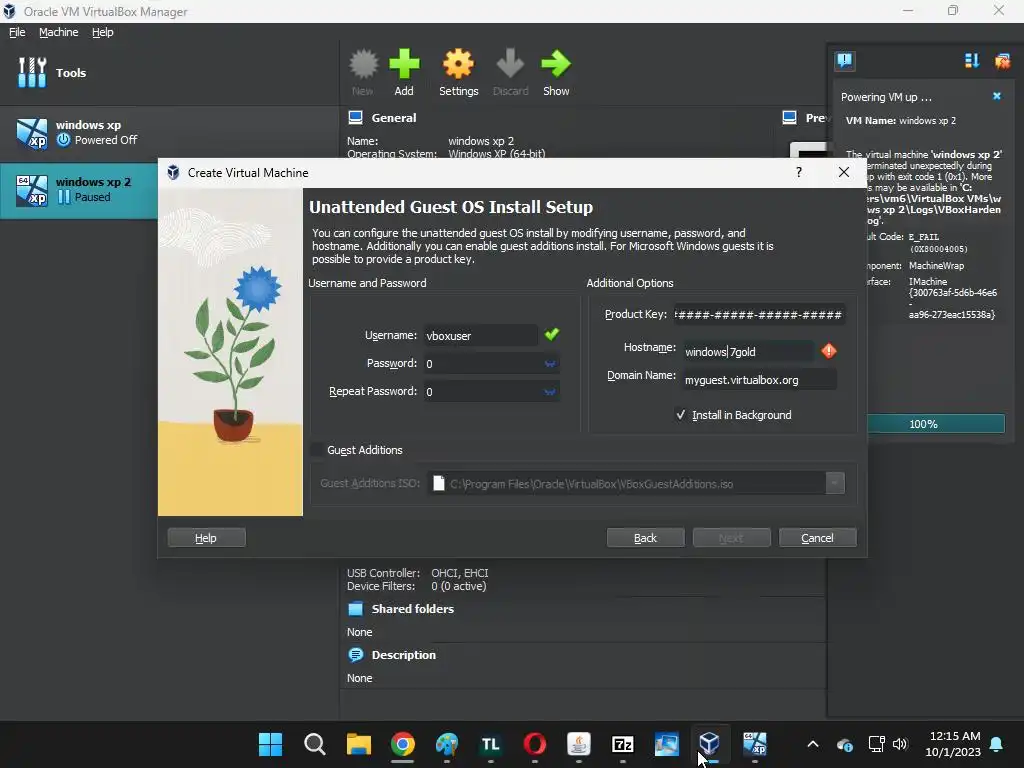1024x768 pixels.
Task: Open the Guest Additions ISO dropdown arrow
Action: (835, 483)
